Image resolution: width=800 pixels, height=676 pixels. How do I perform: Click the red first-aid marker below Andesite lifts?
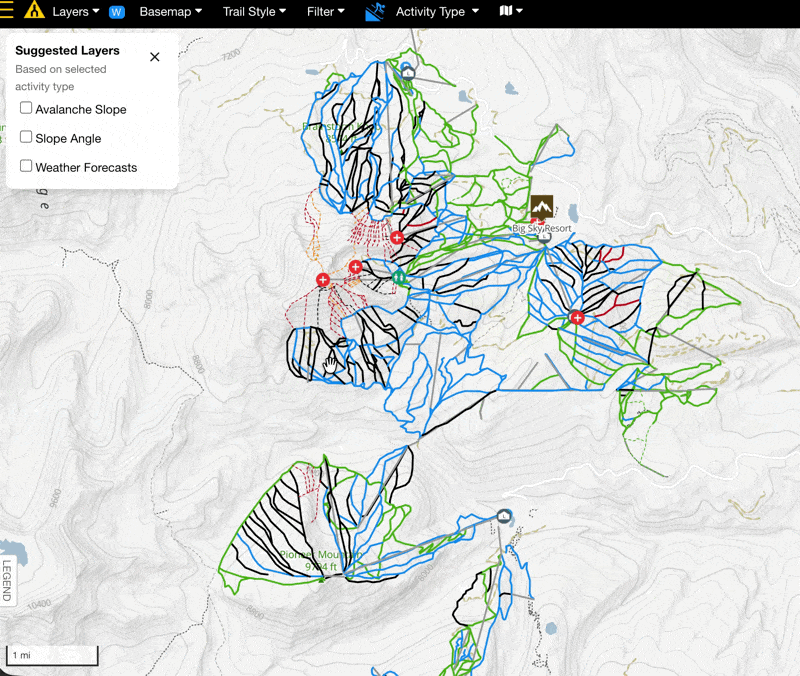click(x=577, y=318)
